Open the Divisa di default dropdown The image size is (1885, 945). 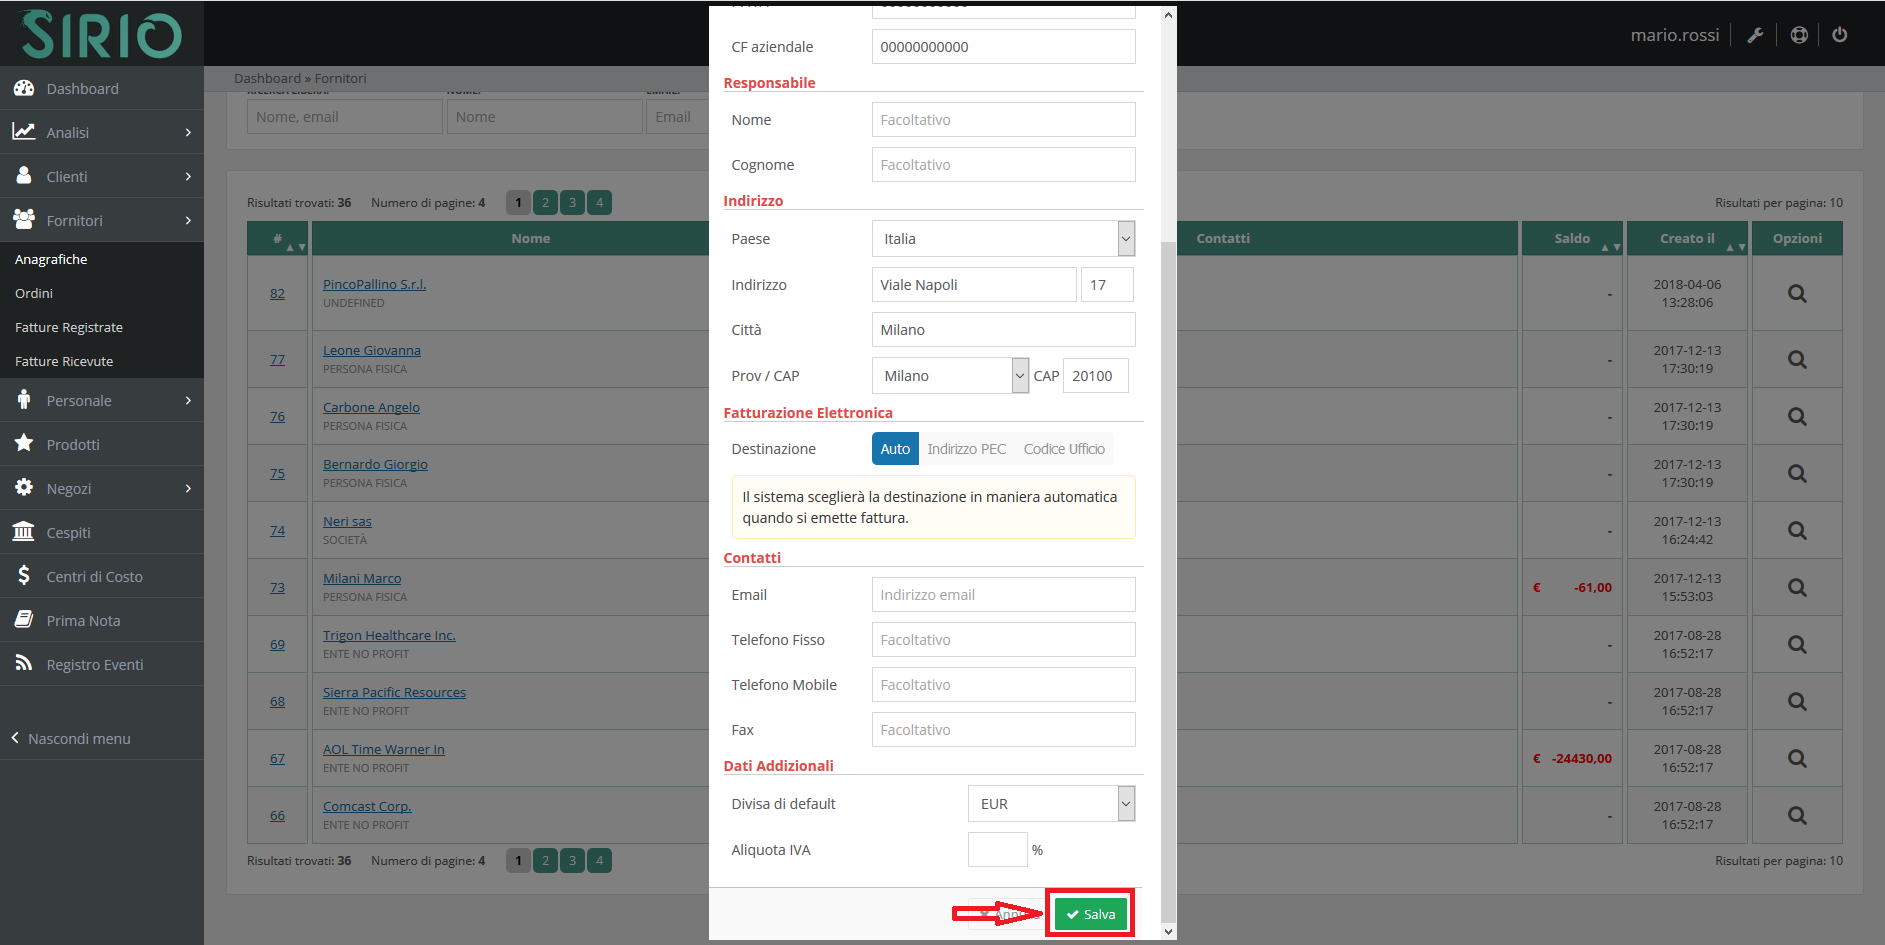tap(1051, 804)
